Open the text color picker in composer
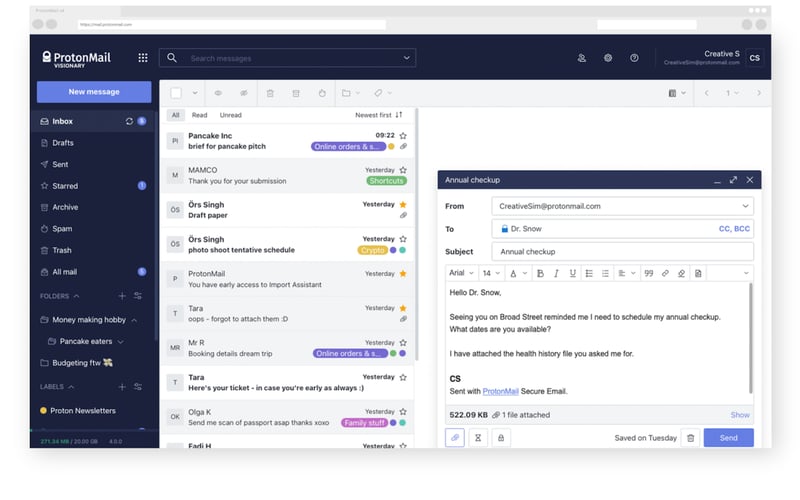Screen dimensions: 800x500 click(x=518, y=273)
